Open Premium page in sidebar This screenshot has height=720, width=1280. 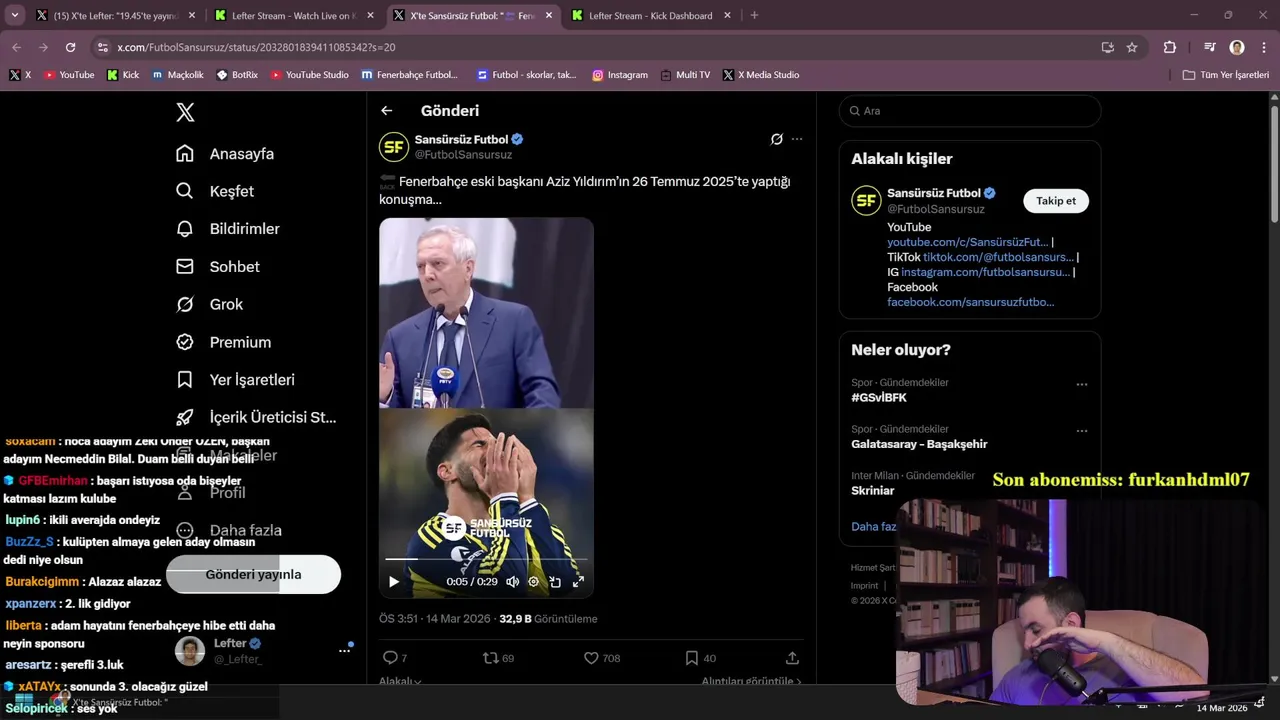coord(224,342)
